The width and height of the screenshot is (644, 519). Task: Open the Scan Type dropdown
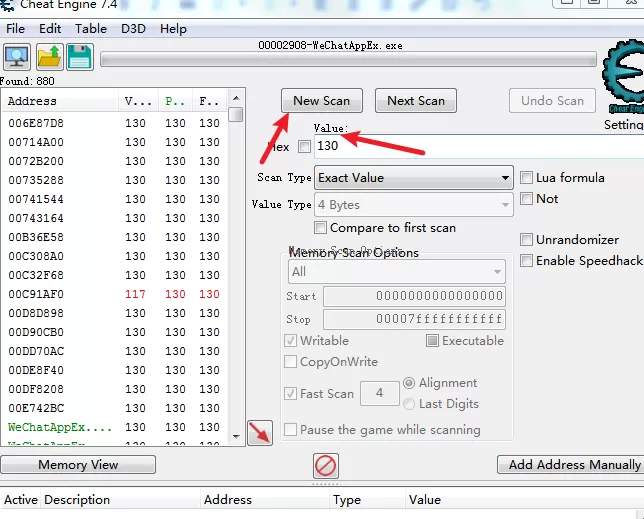(x=414, y=178)
